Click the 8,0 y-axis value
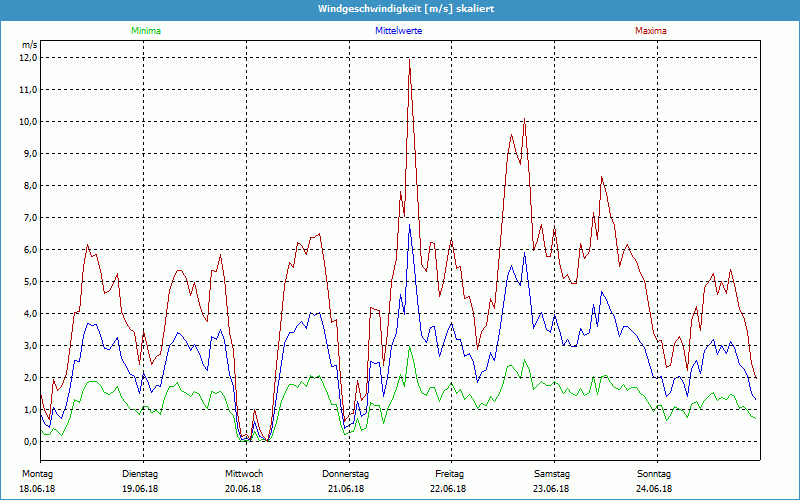Screen dimensions: 800x500 (30, 186)
